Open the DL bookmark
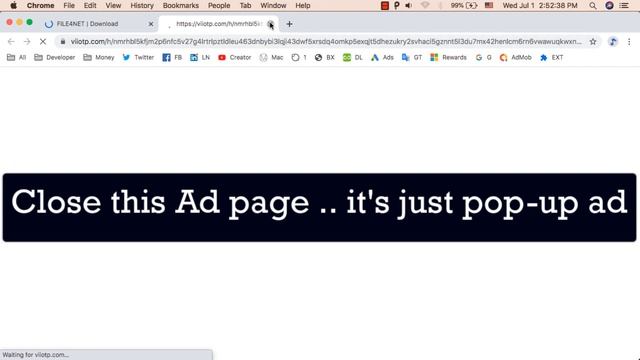Image resolution: width=640 pixels, height=360 pixels. (x=353, y=58)
